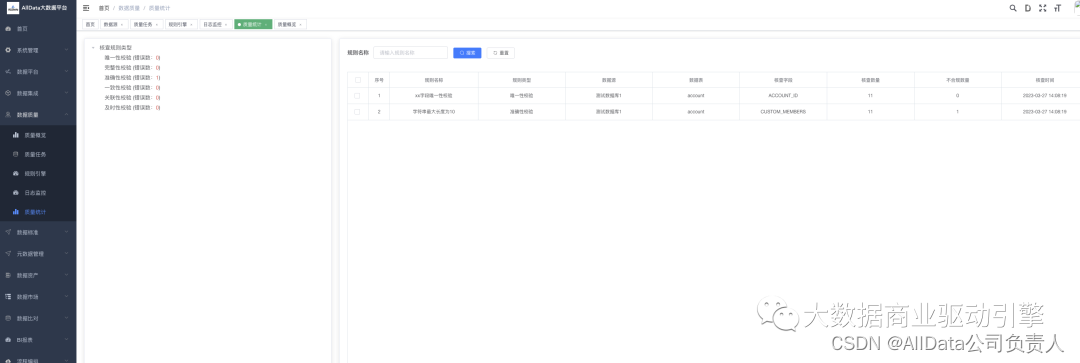
Task: Collapse sidebar with the hamburger icon
Action: point(86,8)
